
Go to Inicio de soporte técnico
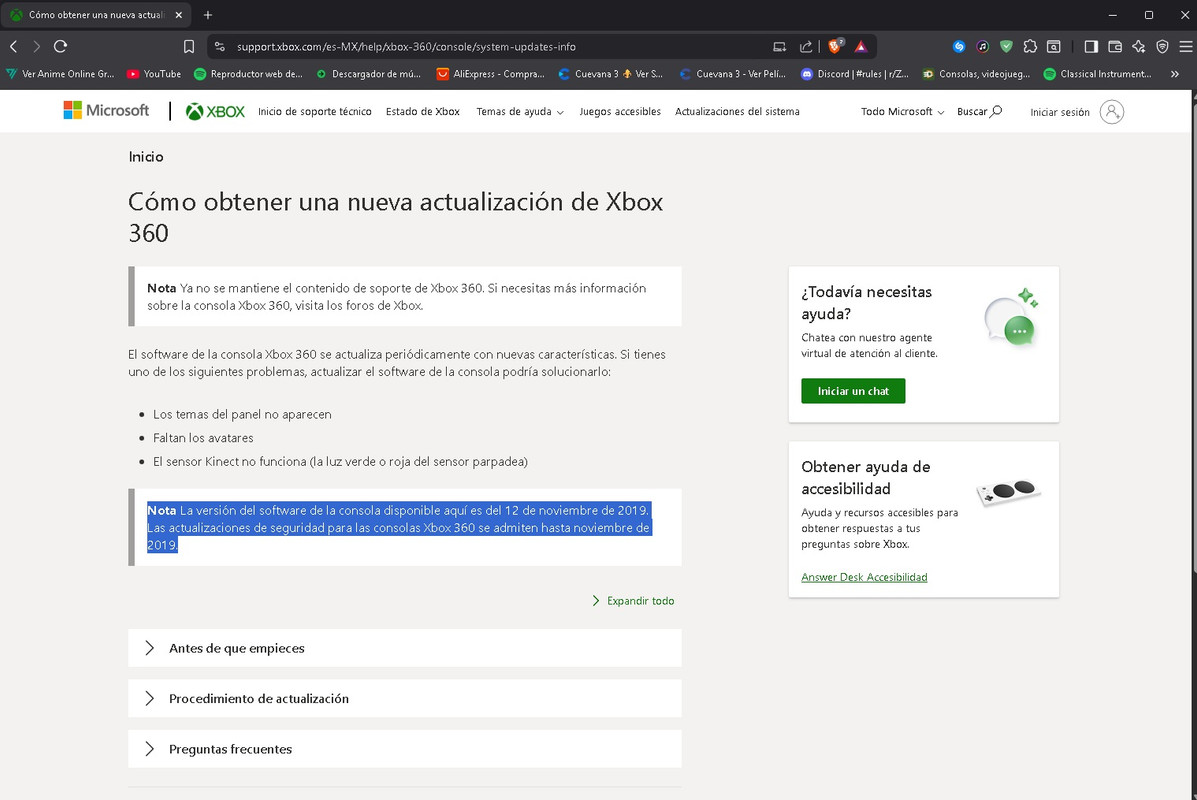315,111
